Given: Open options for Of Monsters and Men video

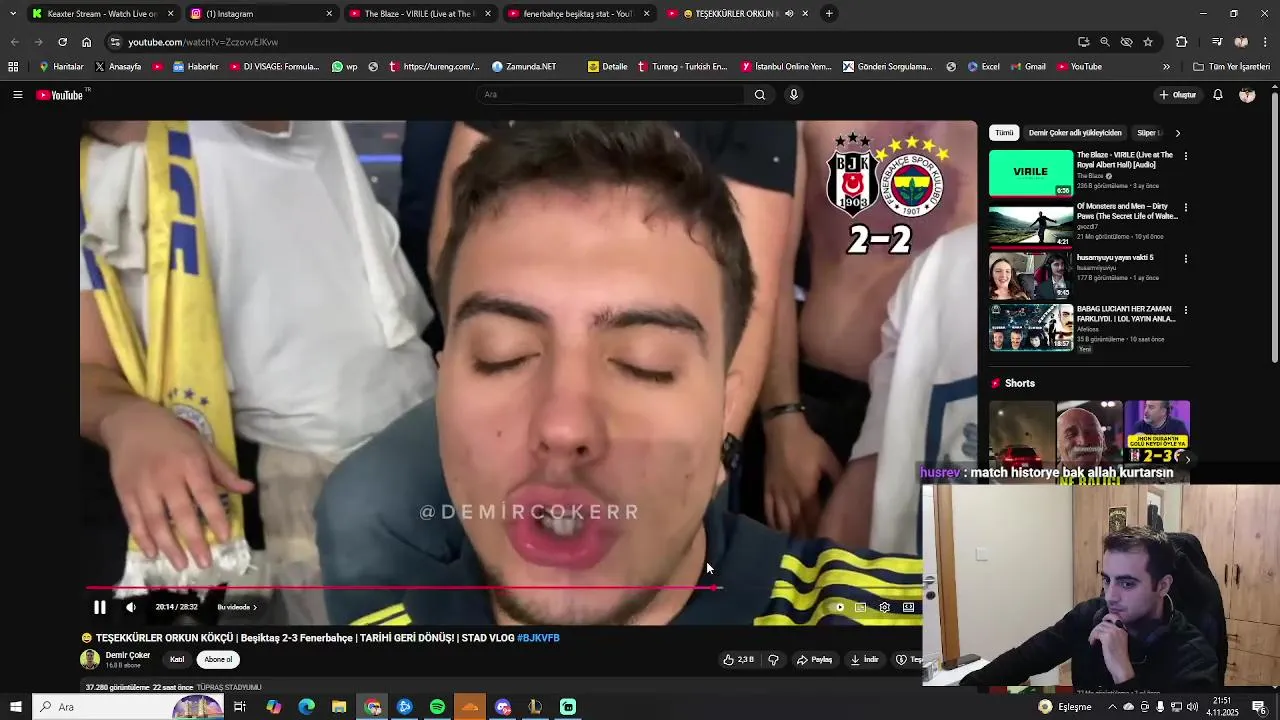Looking at the screenshot, I should (x=1186, y=207).
